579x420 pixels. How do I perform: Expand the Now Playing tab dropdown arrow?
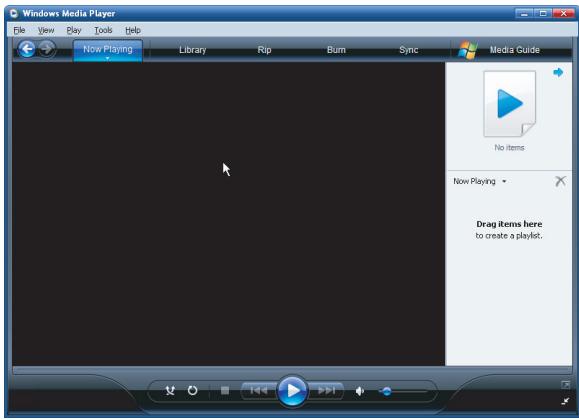tap(107, 58)
